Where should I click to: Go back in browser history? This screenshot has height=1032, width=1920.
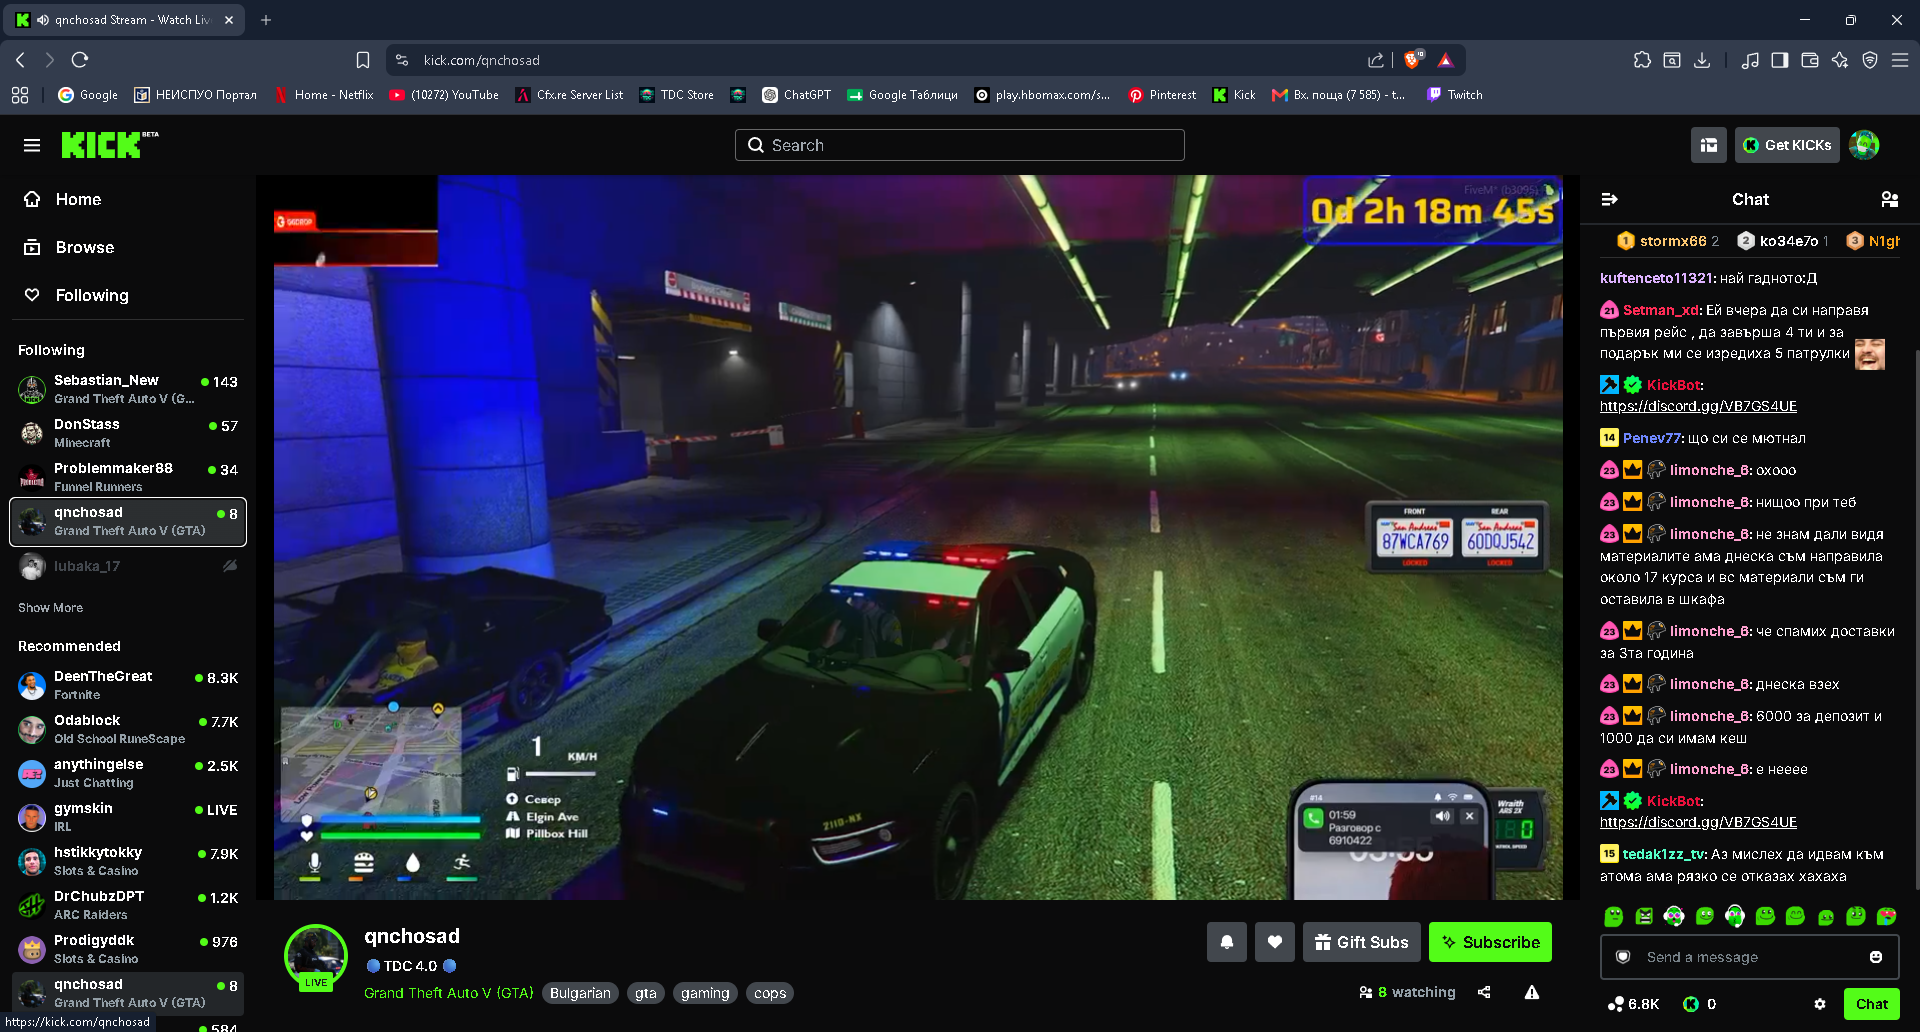click(20, 60)
